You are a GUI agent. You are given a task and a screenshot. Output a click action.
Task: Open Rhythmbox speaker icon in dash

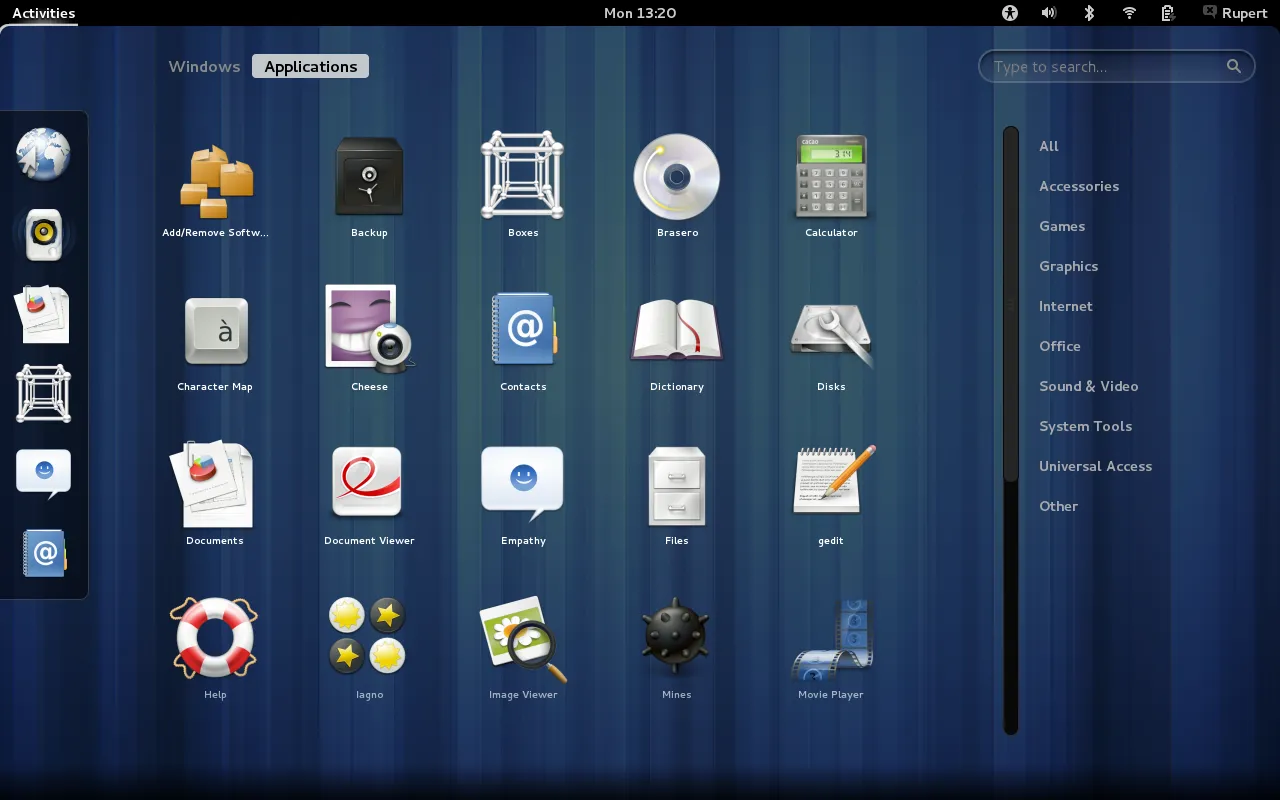coord(42,234)
